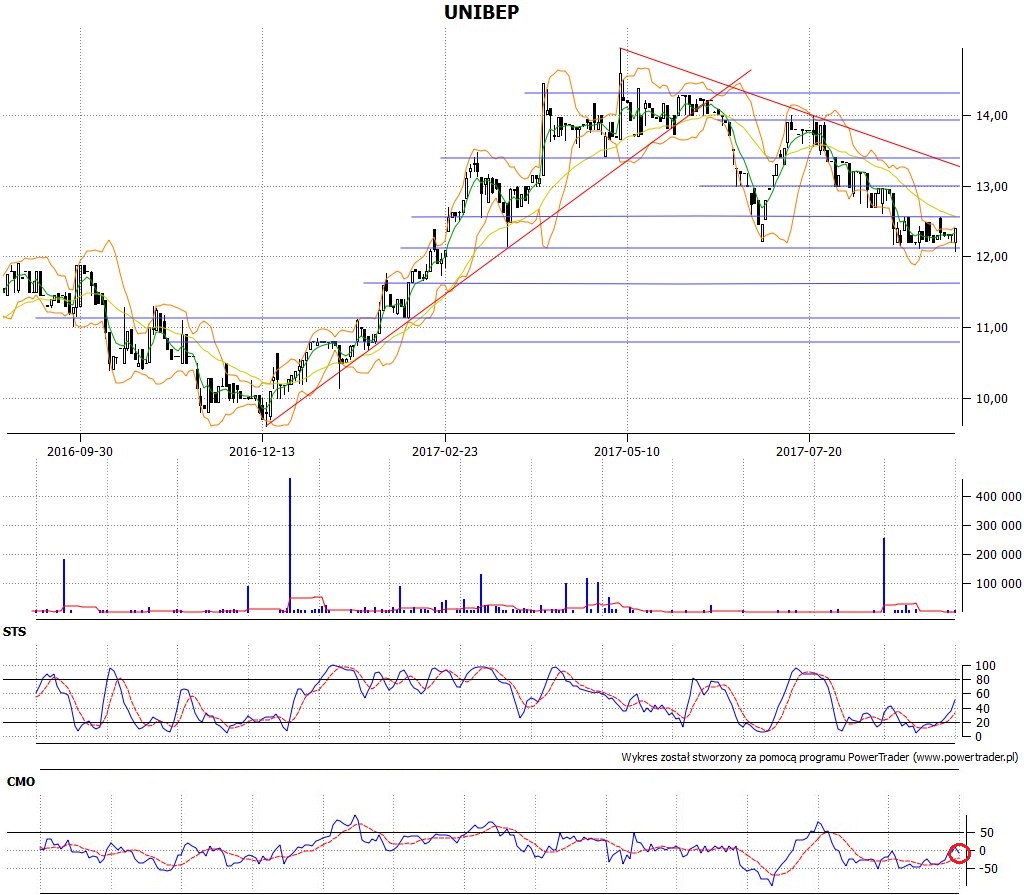1024x895 pixels.
Task: Click the volume bar near September 2016
Action: pos(64,585)
